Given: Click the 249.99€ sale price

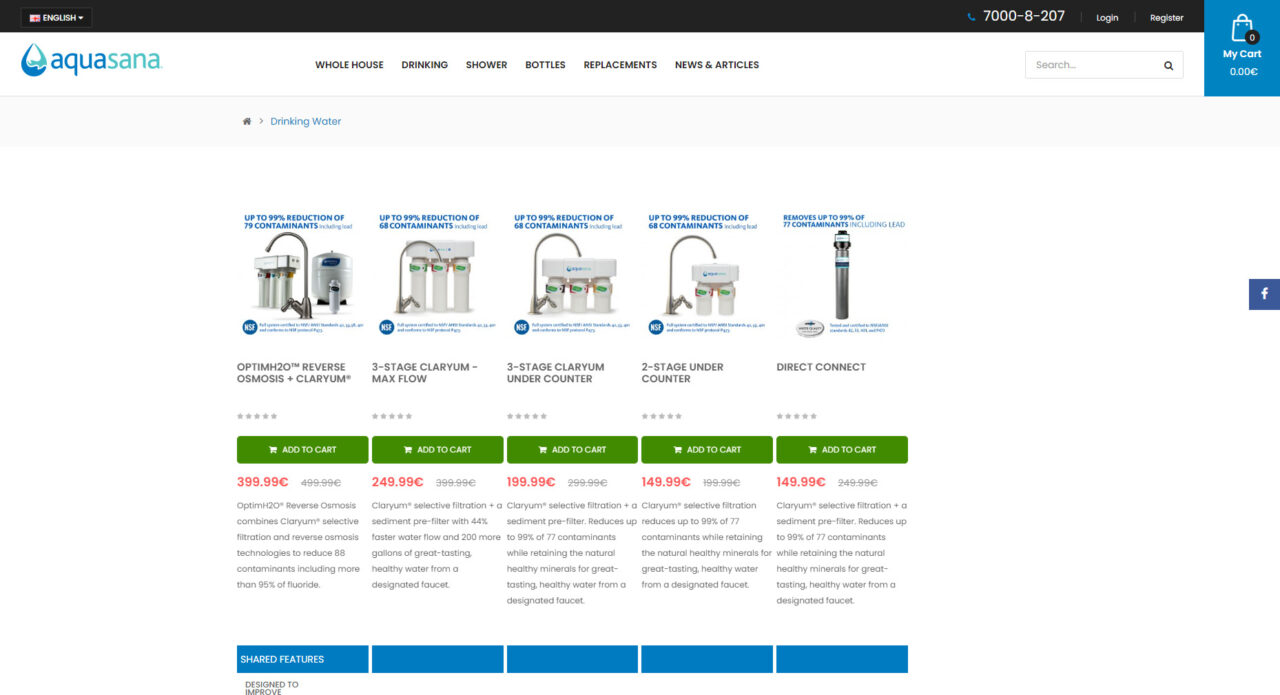Looking at the screenshot, I should (398, 482).
